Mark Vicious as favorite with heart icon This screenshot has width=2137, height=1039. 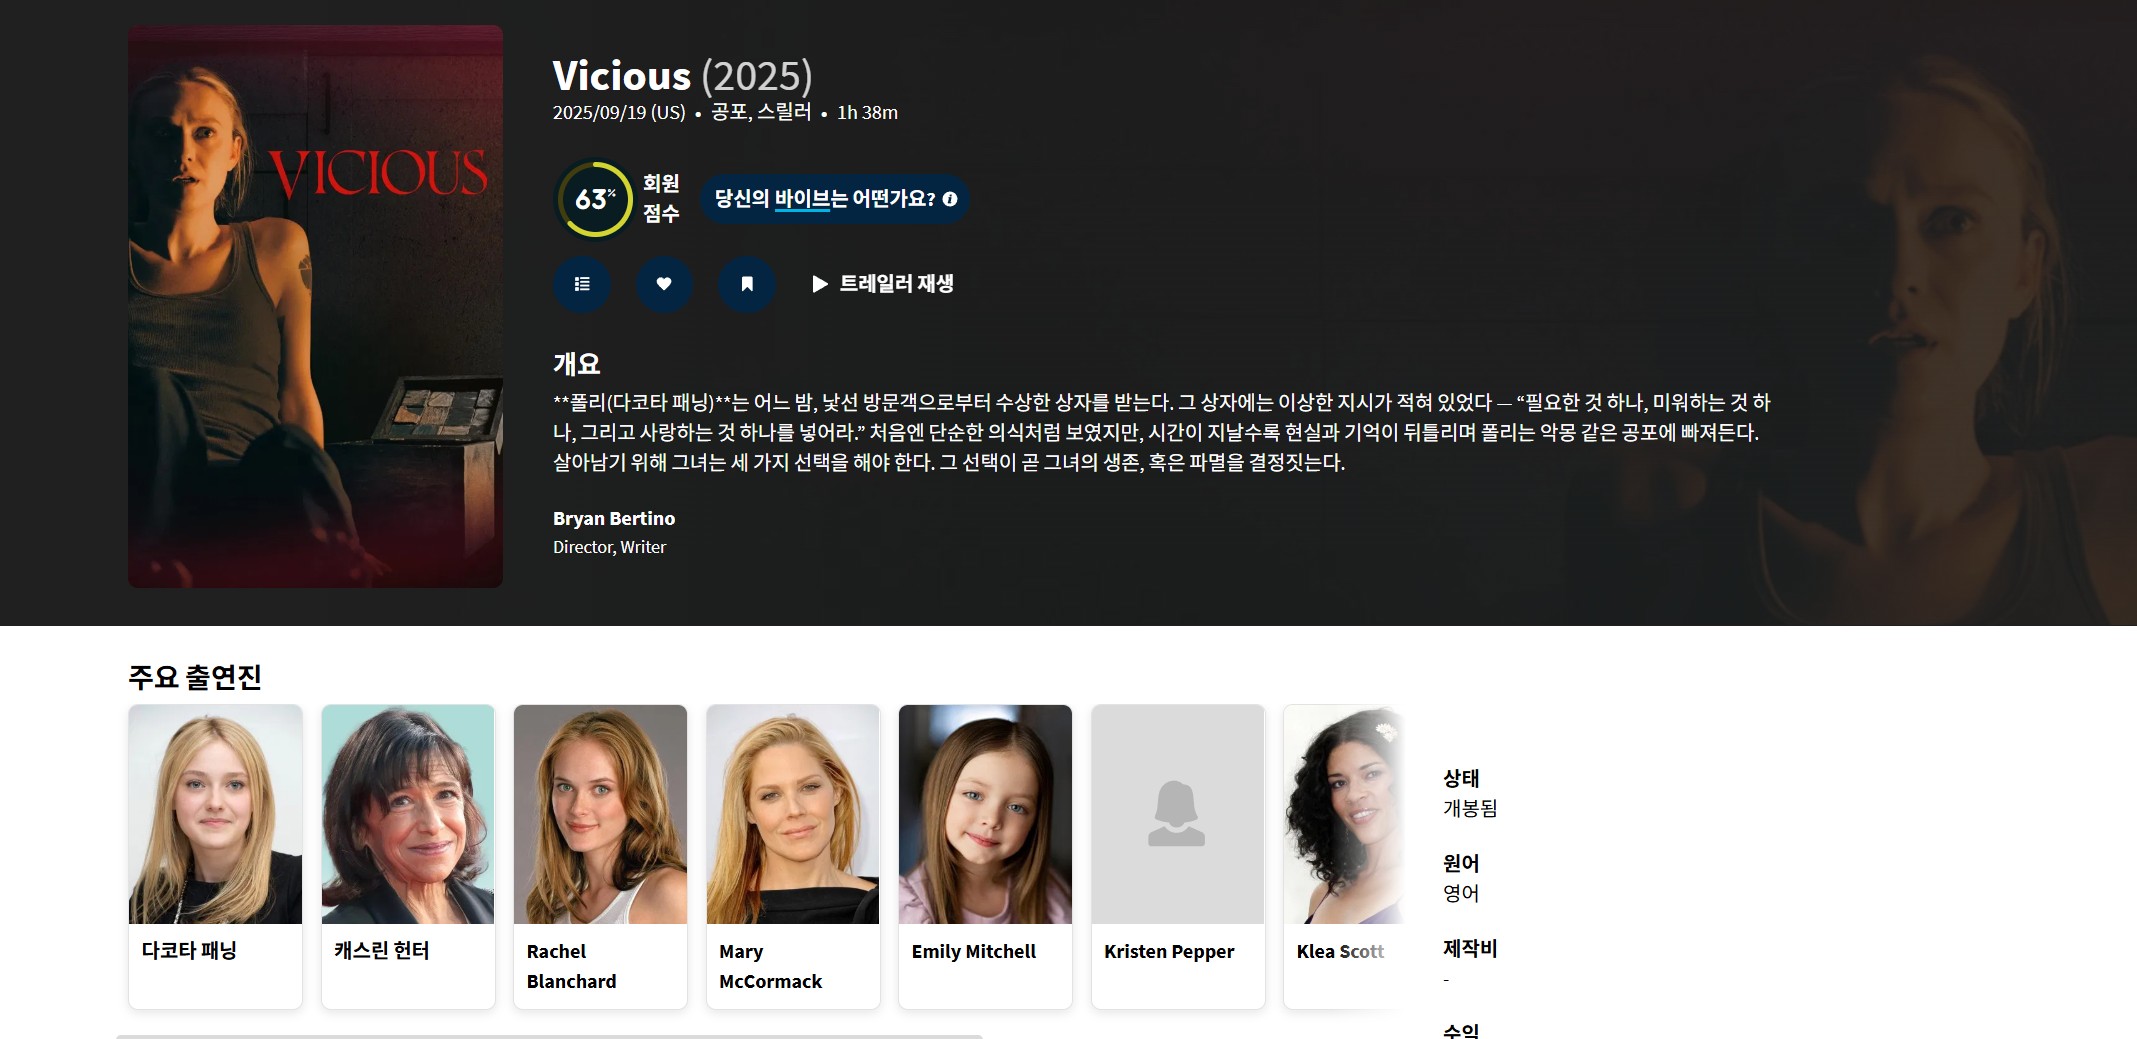click(x=664, y=284)
